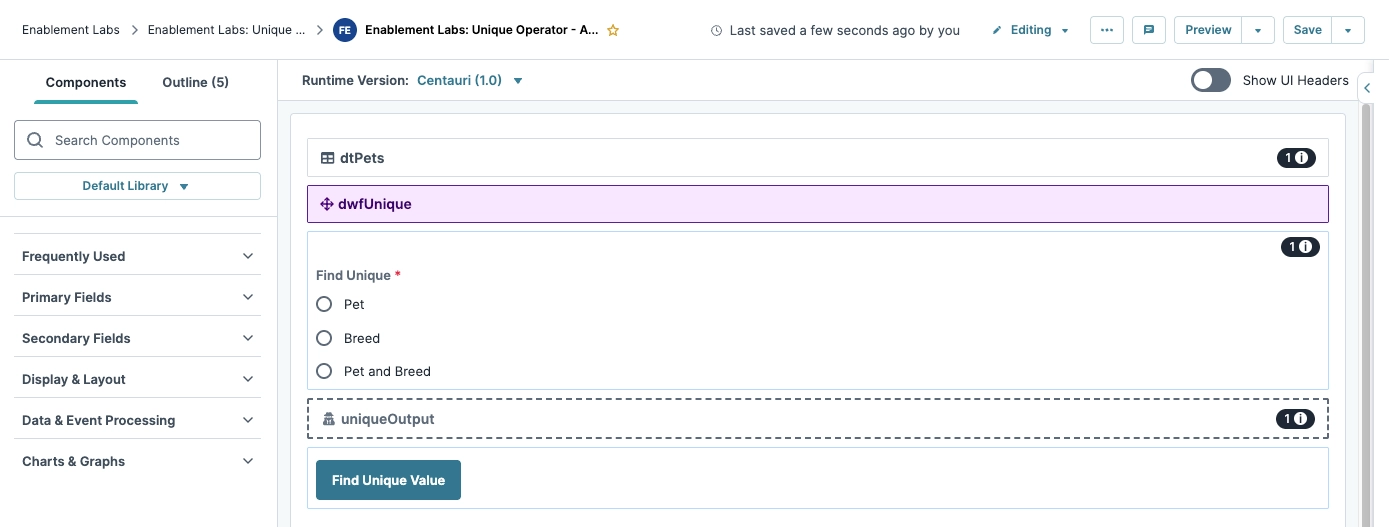Click the last-saved clock icon
Image resolution: width=1389 pixels, height=527 pixels.
(716, 31)
